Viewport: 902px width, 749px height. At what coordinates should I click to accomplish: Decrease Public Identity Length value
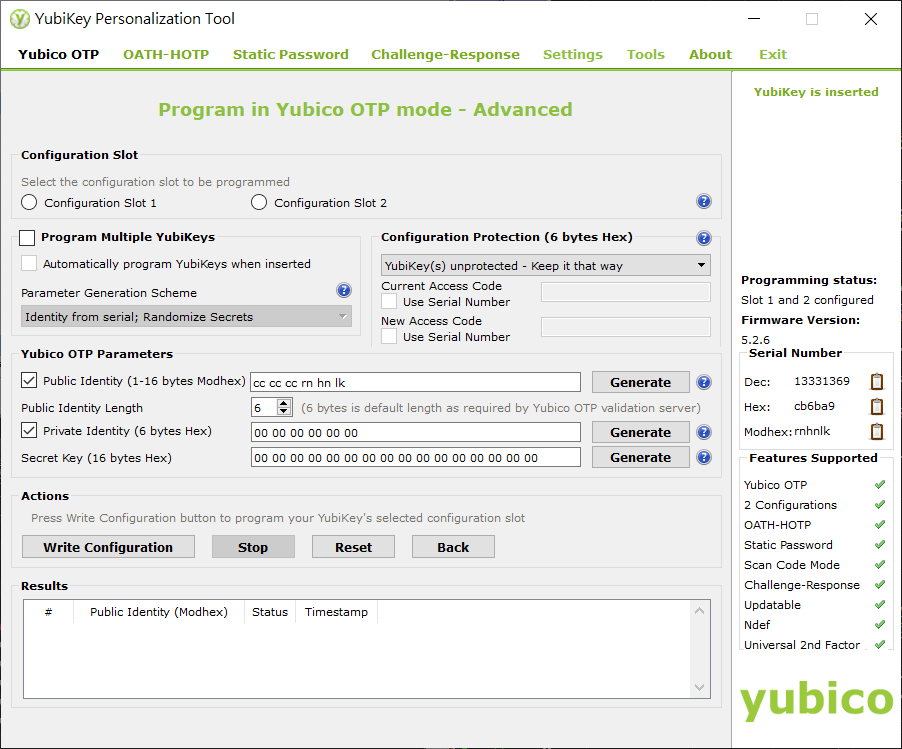(x=284, y=411)
